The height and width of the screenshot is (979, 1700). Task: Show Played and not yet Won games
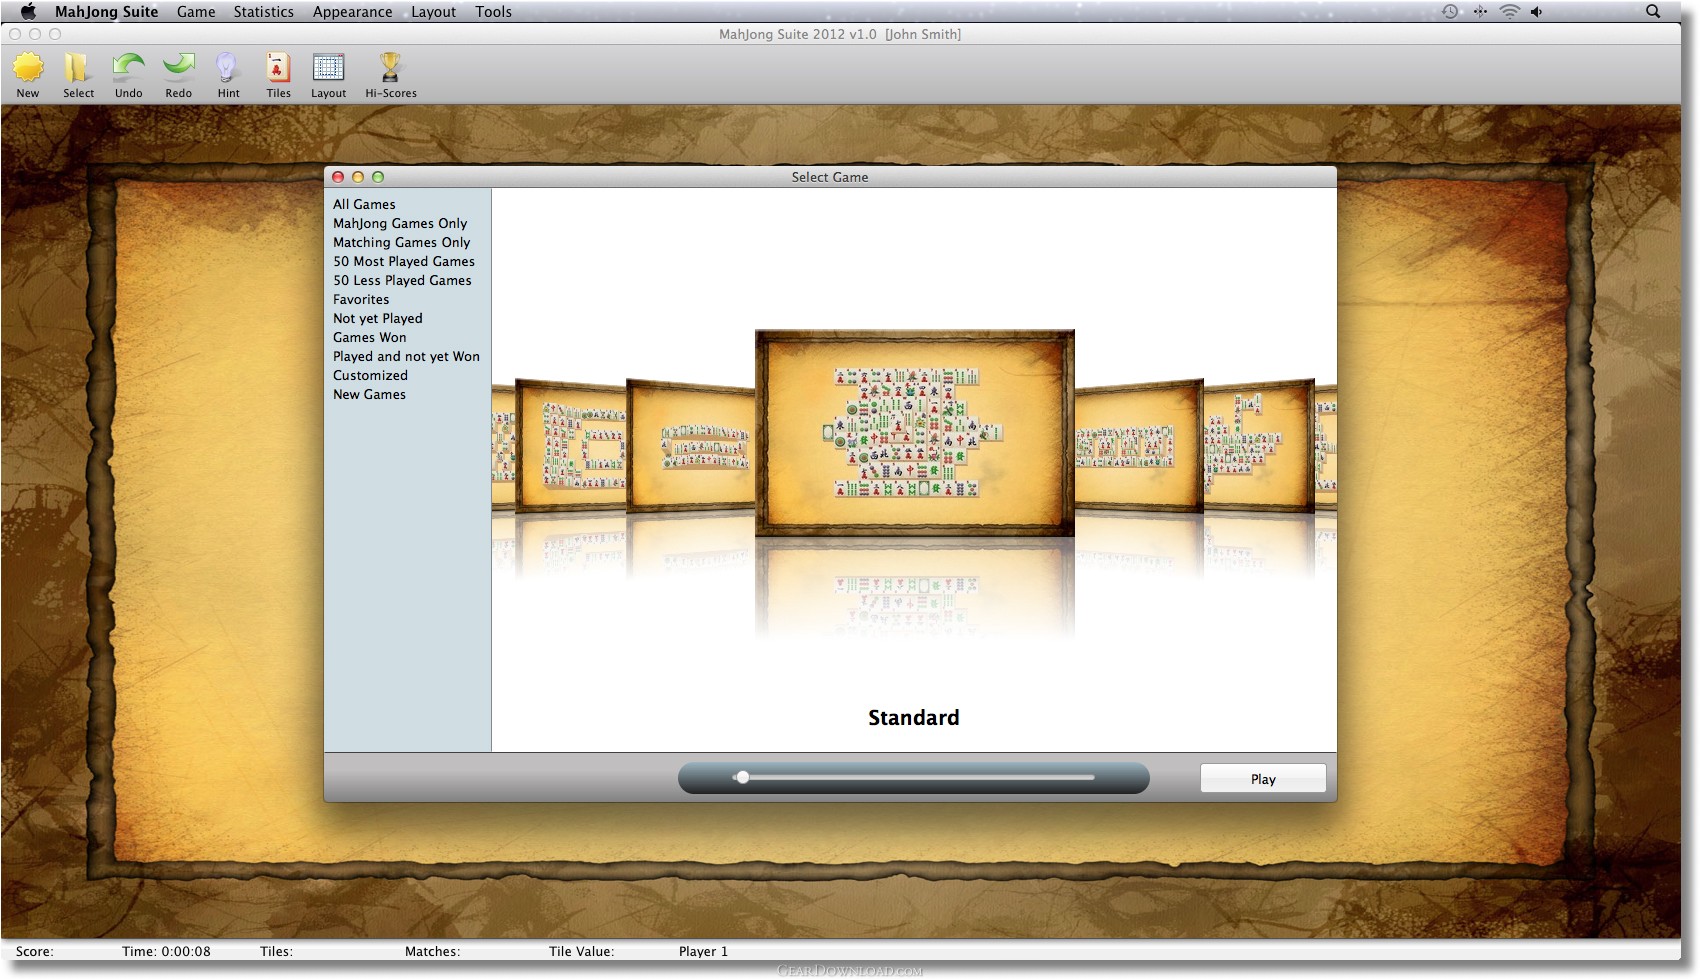(406, 356)
